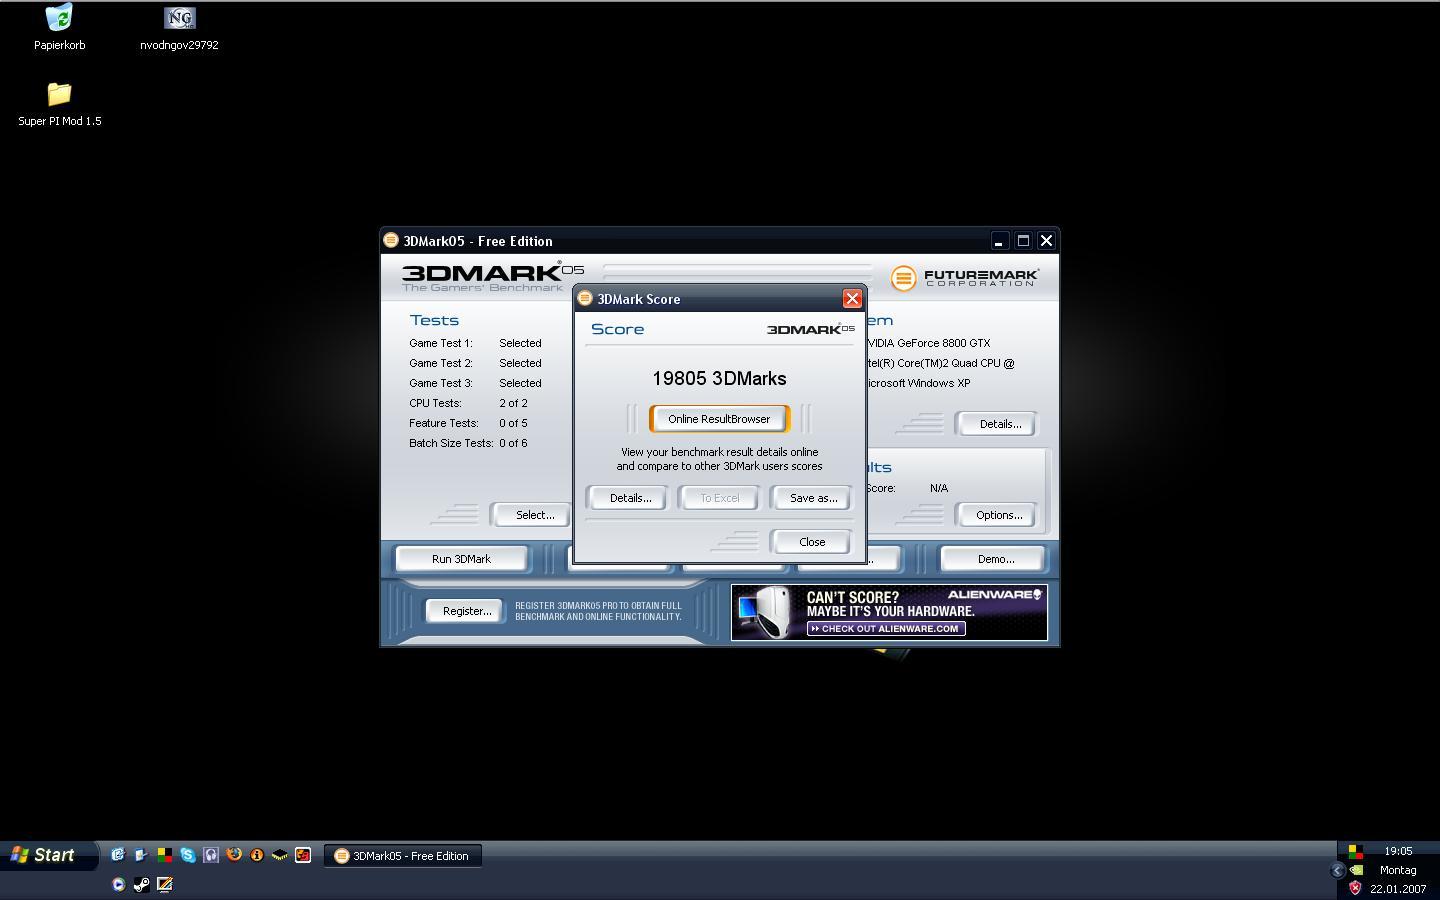This screenshot has width=1440, height=900.
Task: Click the red security shield tray icon
Action: tap(1355, 888)
